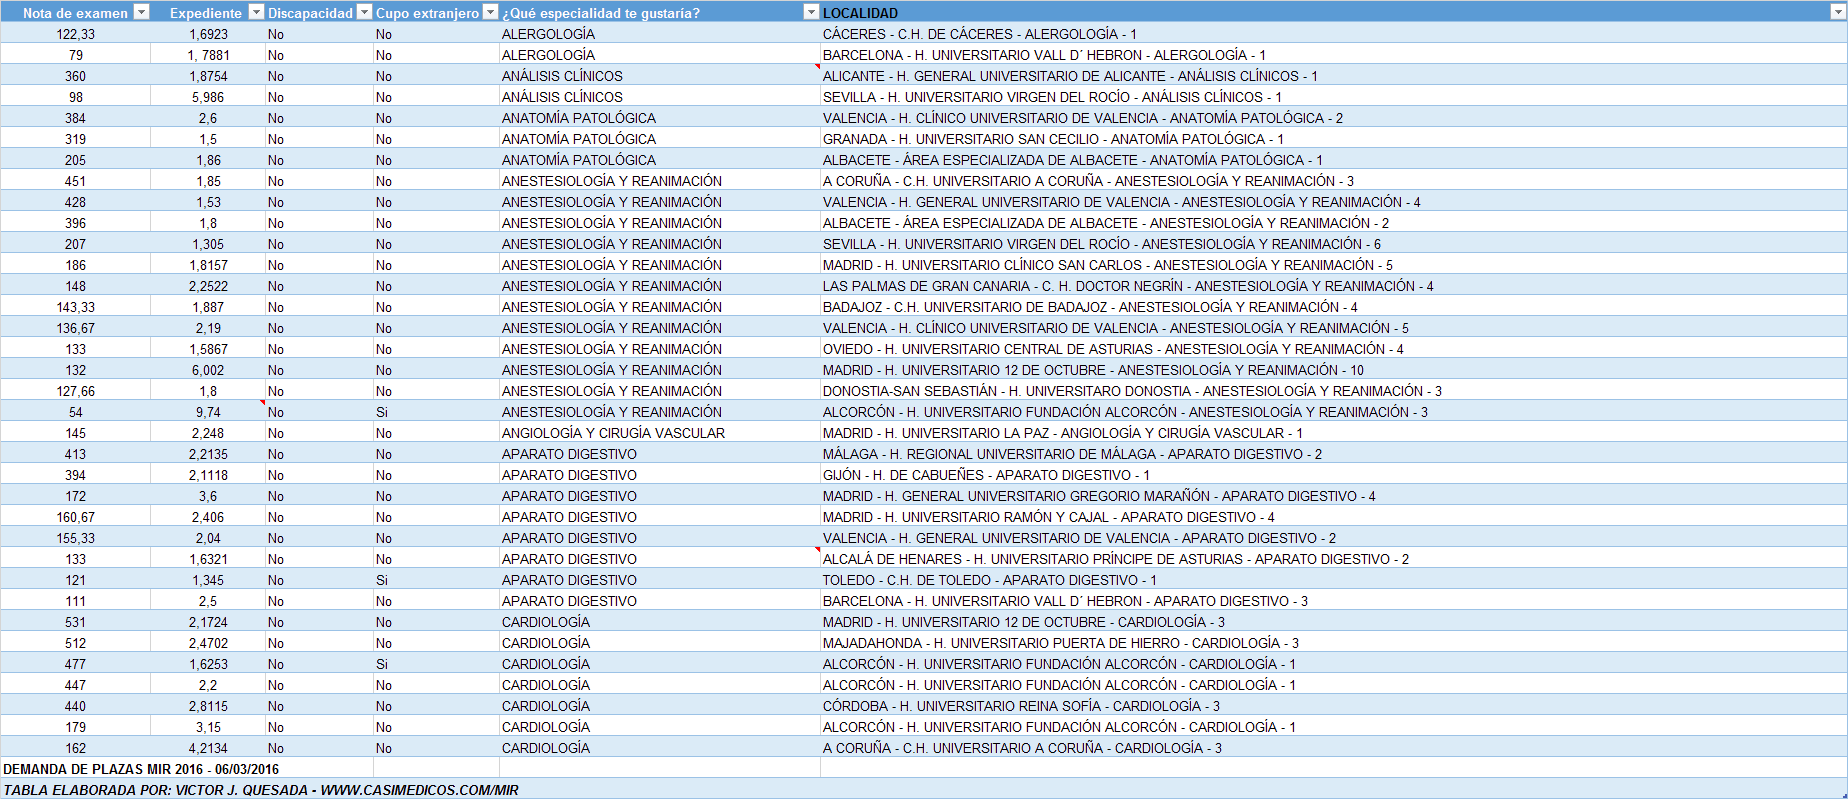Click the Las Palmas de Gran Canaria locality cell

pyautogui.click(x=1333, y=286)
